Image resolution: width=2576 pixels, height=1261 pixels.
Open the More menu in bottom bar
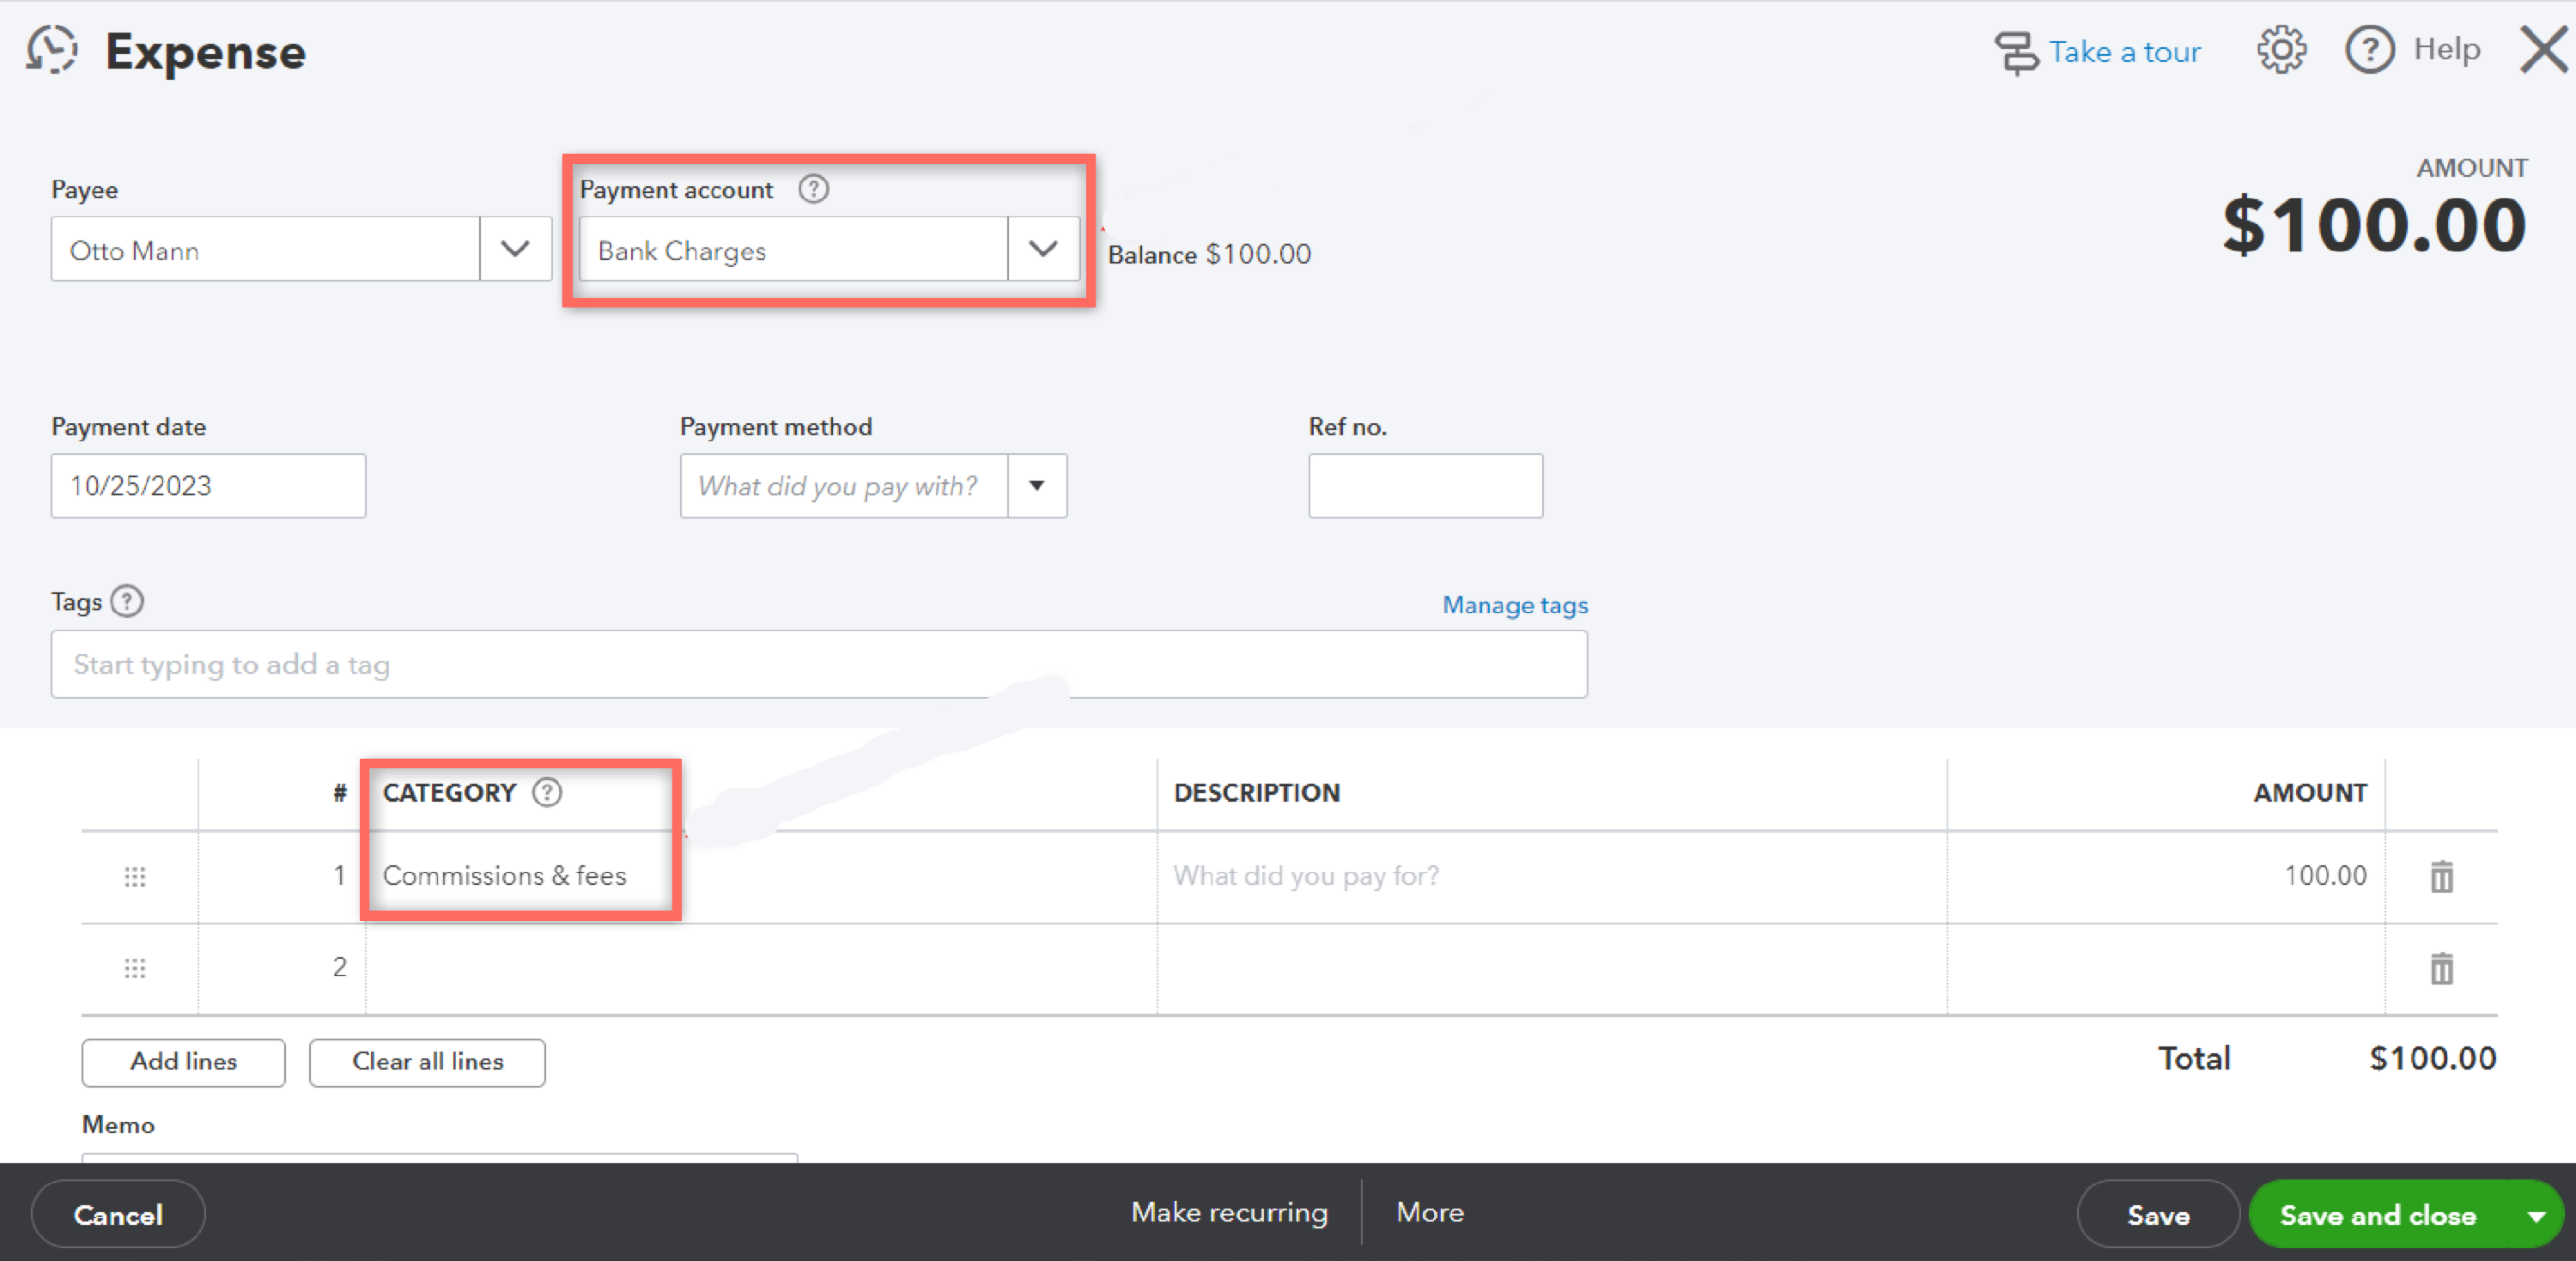click(x=1429, y=1213)
